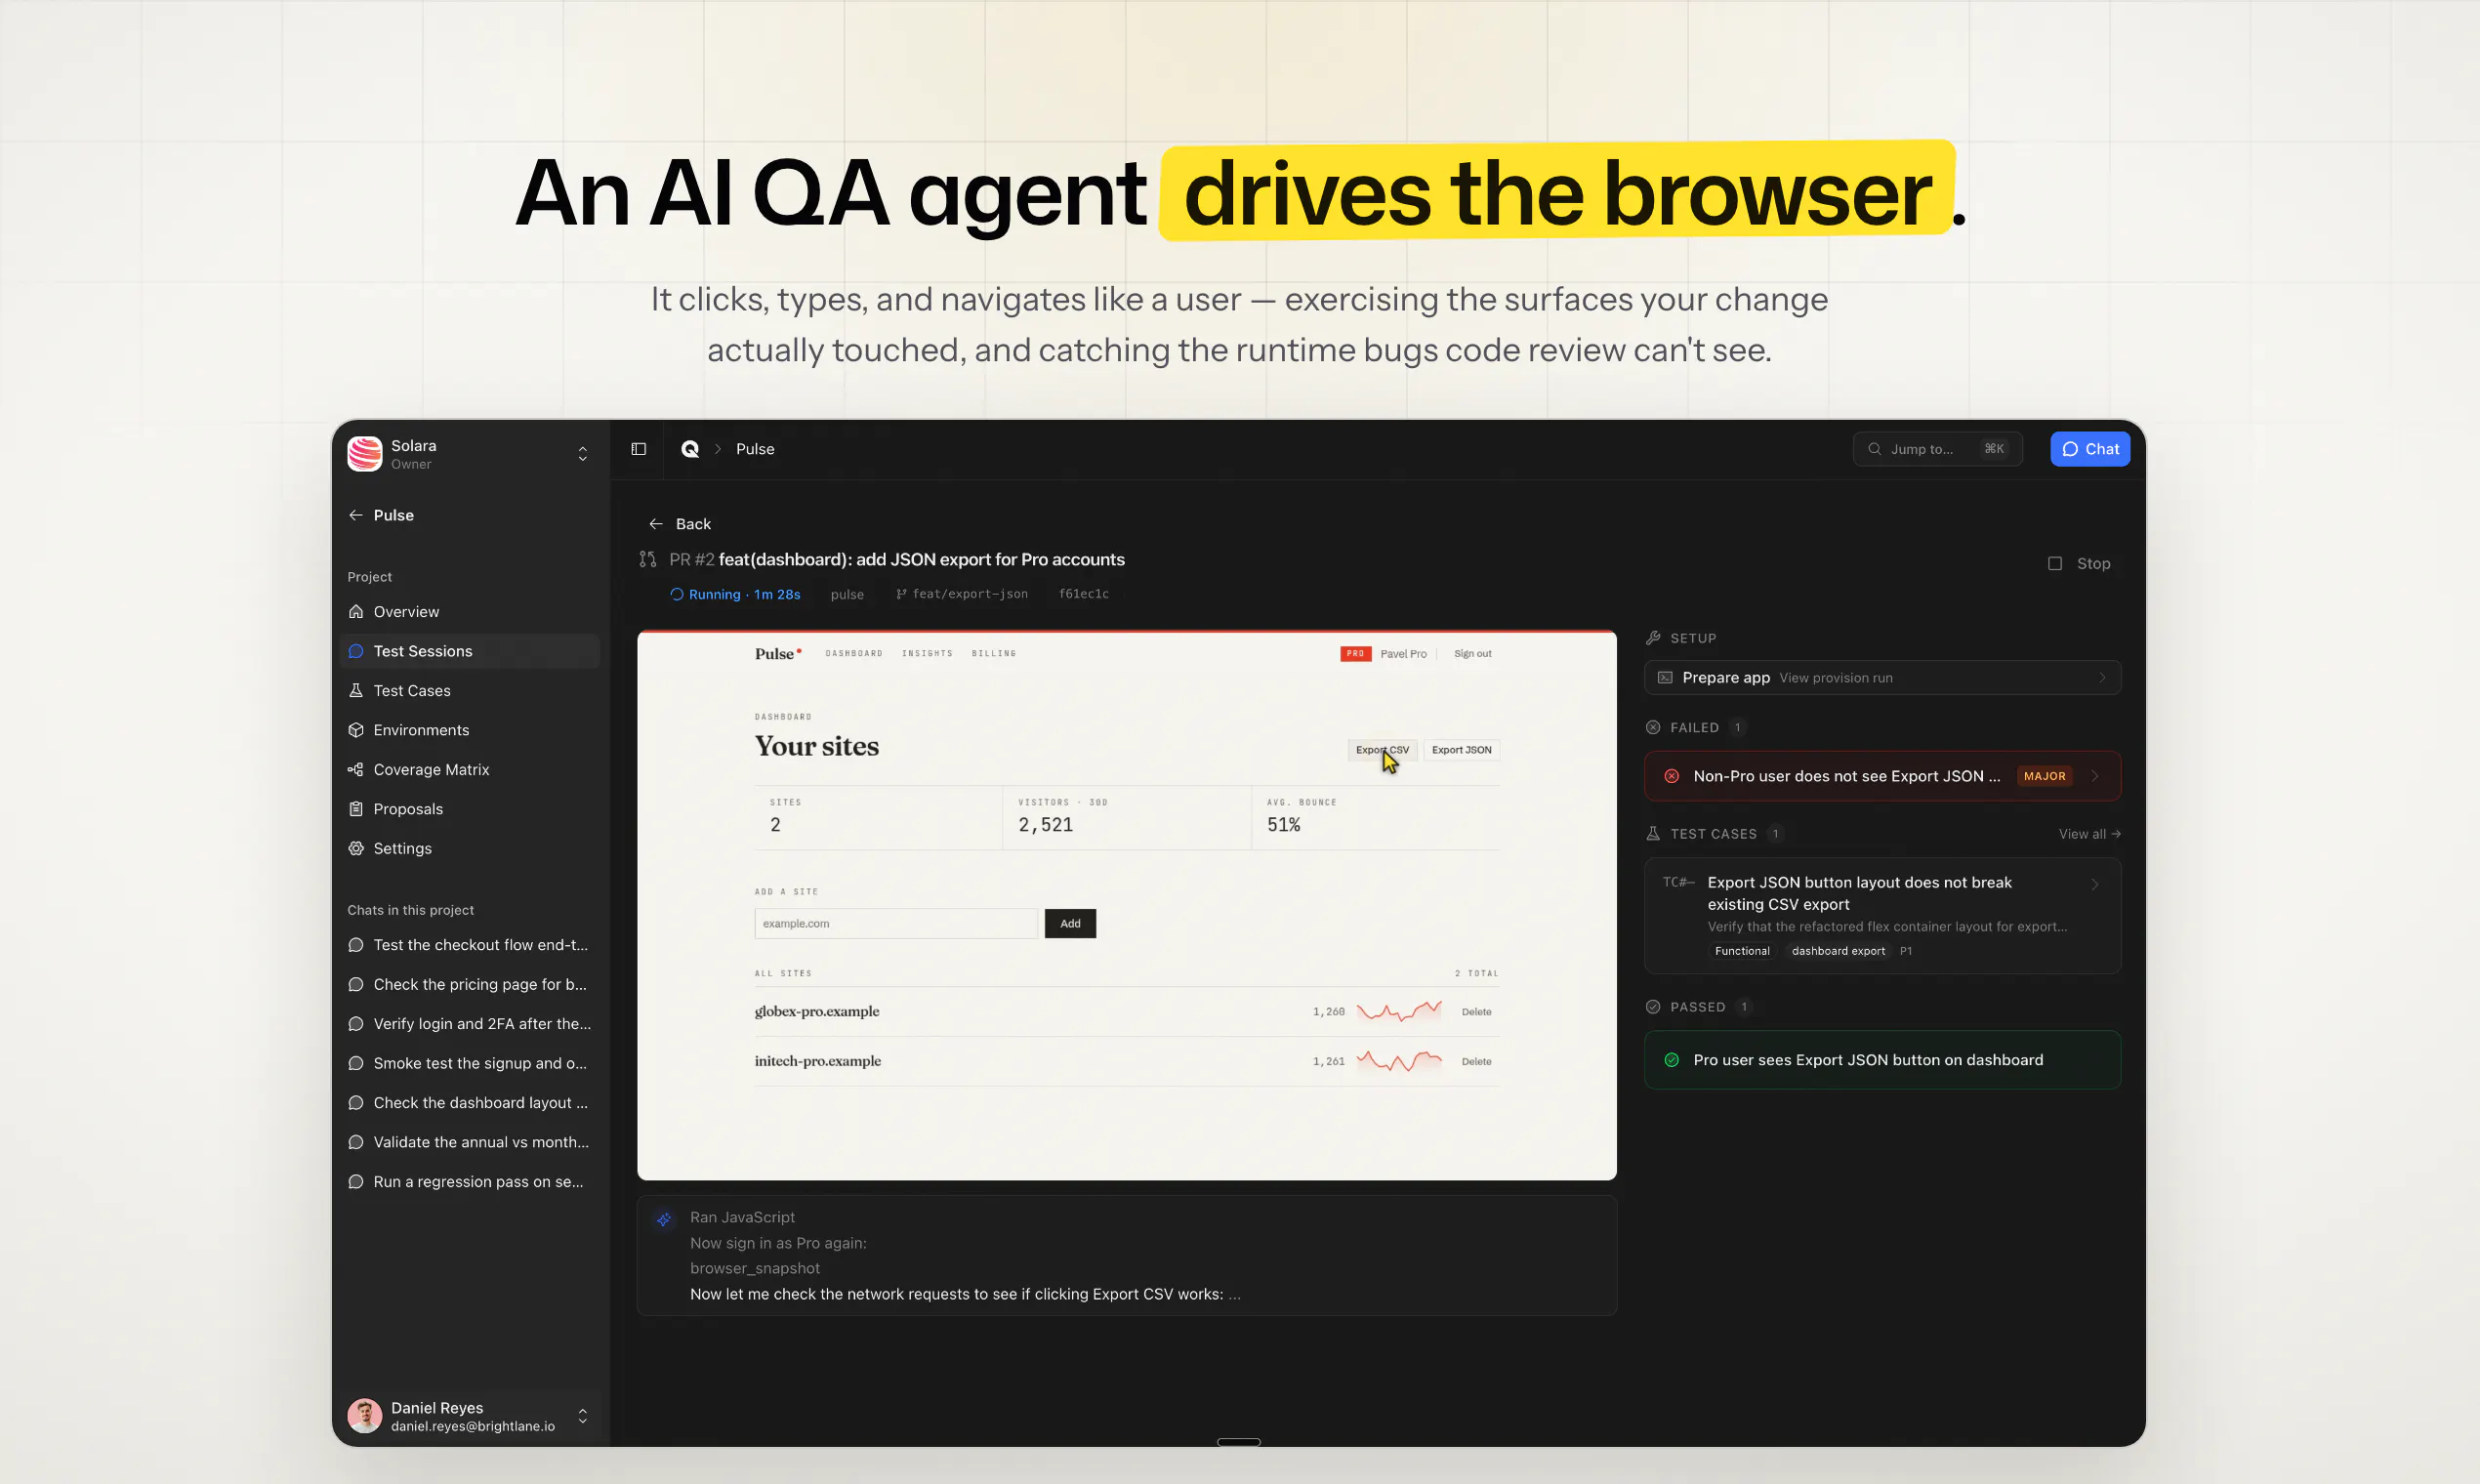
Task: Click the green check icon on Pro user test
Action: [x=1671, y=1060]
